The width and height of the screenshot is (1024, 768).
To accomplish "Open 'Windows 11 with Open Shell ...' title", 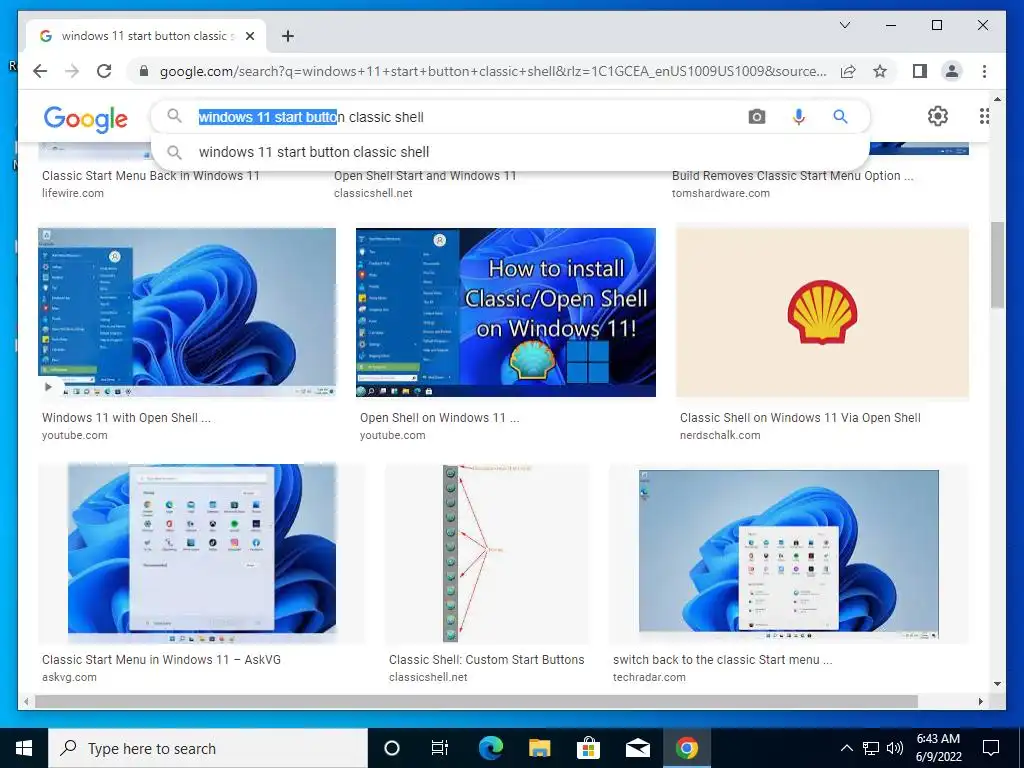I will [x=126, y=418].
